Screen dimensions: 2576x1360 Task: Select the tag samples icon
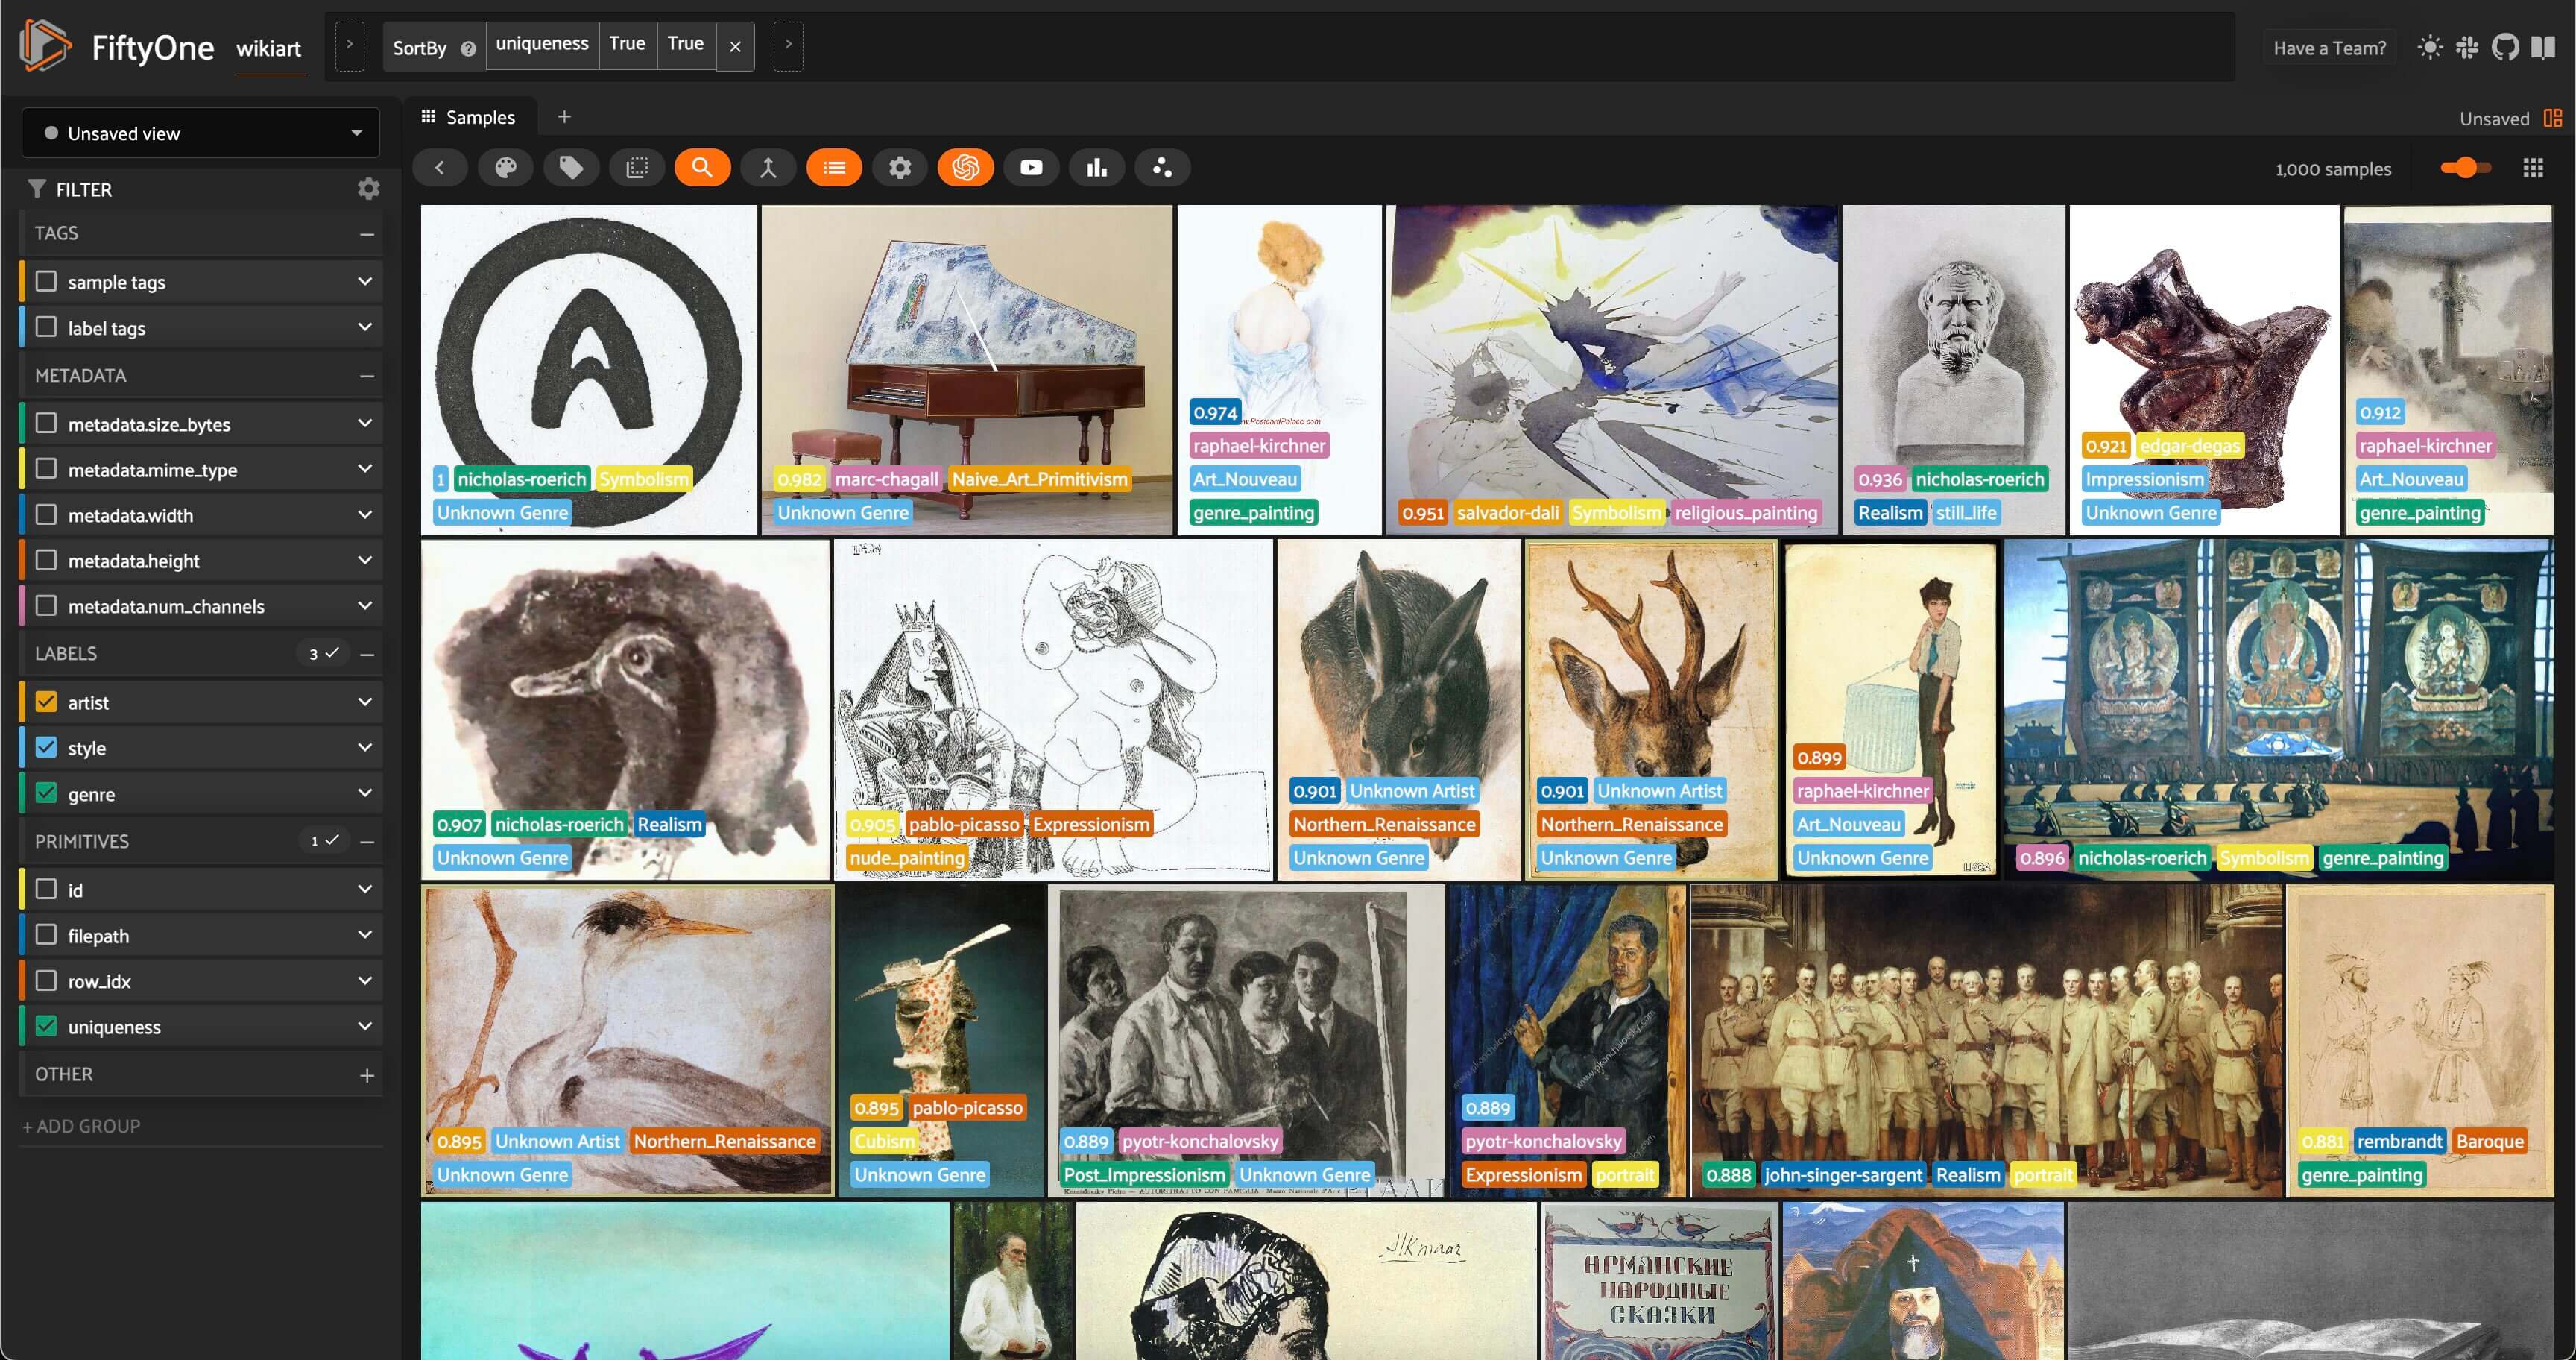tap(571, 167)
